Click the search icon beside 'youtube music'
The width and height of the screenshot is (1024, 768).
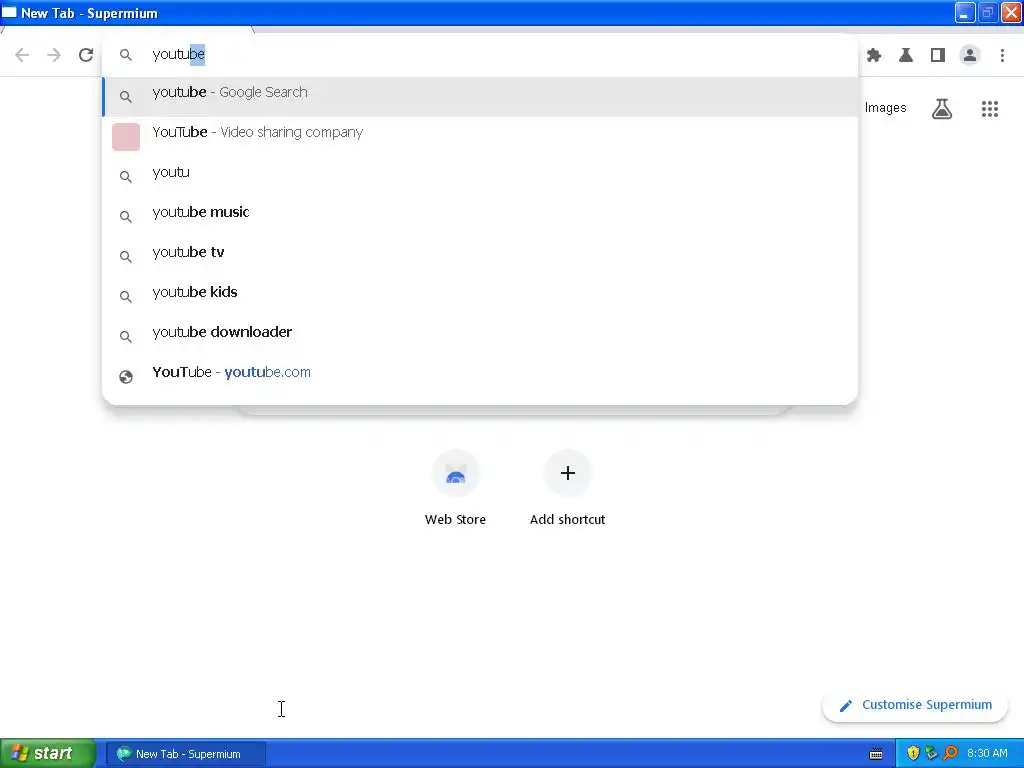pyautogui.click(x=126, y=217)
